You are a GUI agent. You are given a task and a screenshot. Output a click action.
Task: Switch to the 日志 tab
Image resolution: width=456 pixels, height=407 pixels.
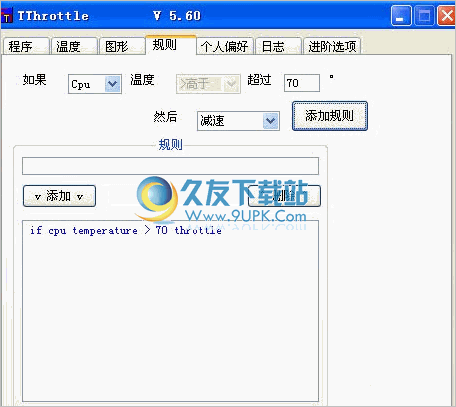pos(278,46)
